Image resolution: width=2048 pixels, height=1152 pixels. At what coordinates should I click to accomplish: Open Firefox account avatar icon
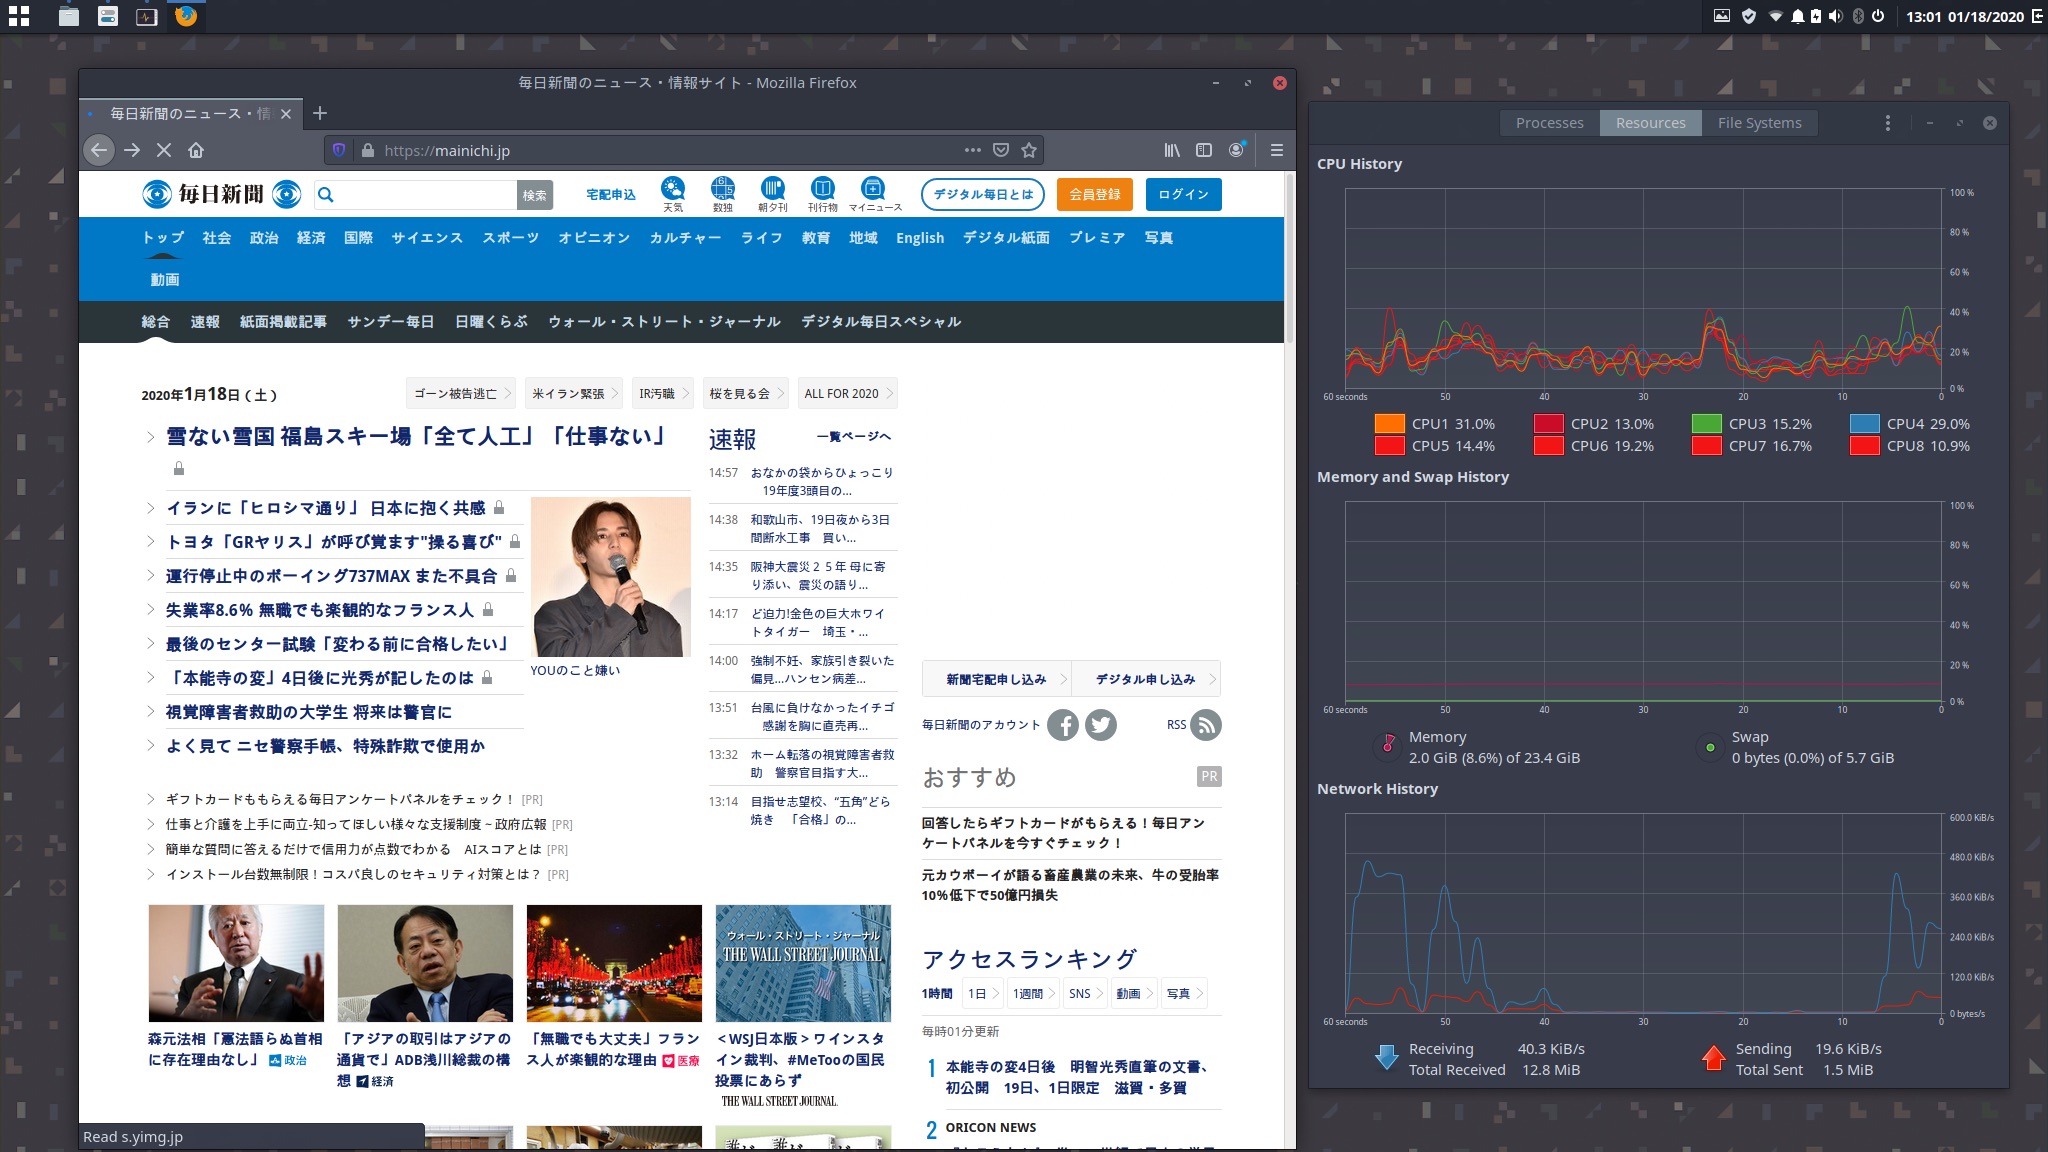[x=1237, y=150]
